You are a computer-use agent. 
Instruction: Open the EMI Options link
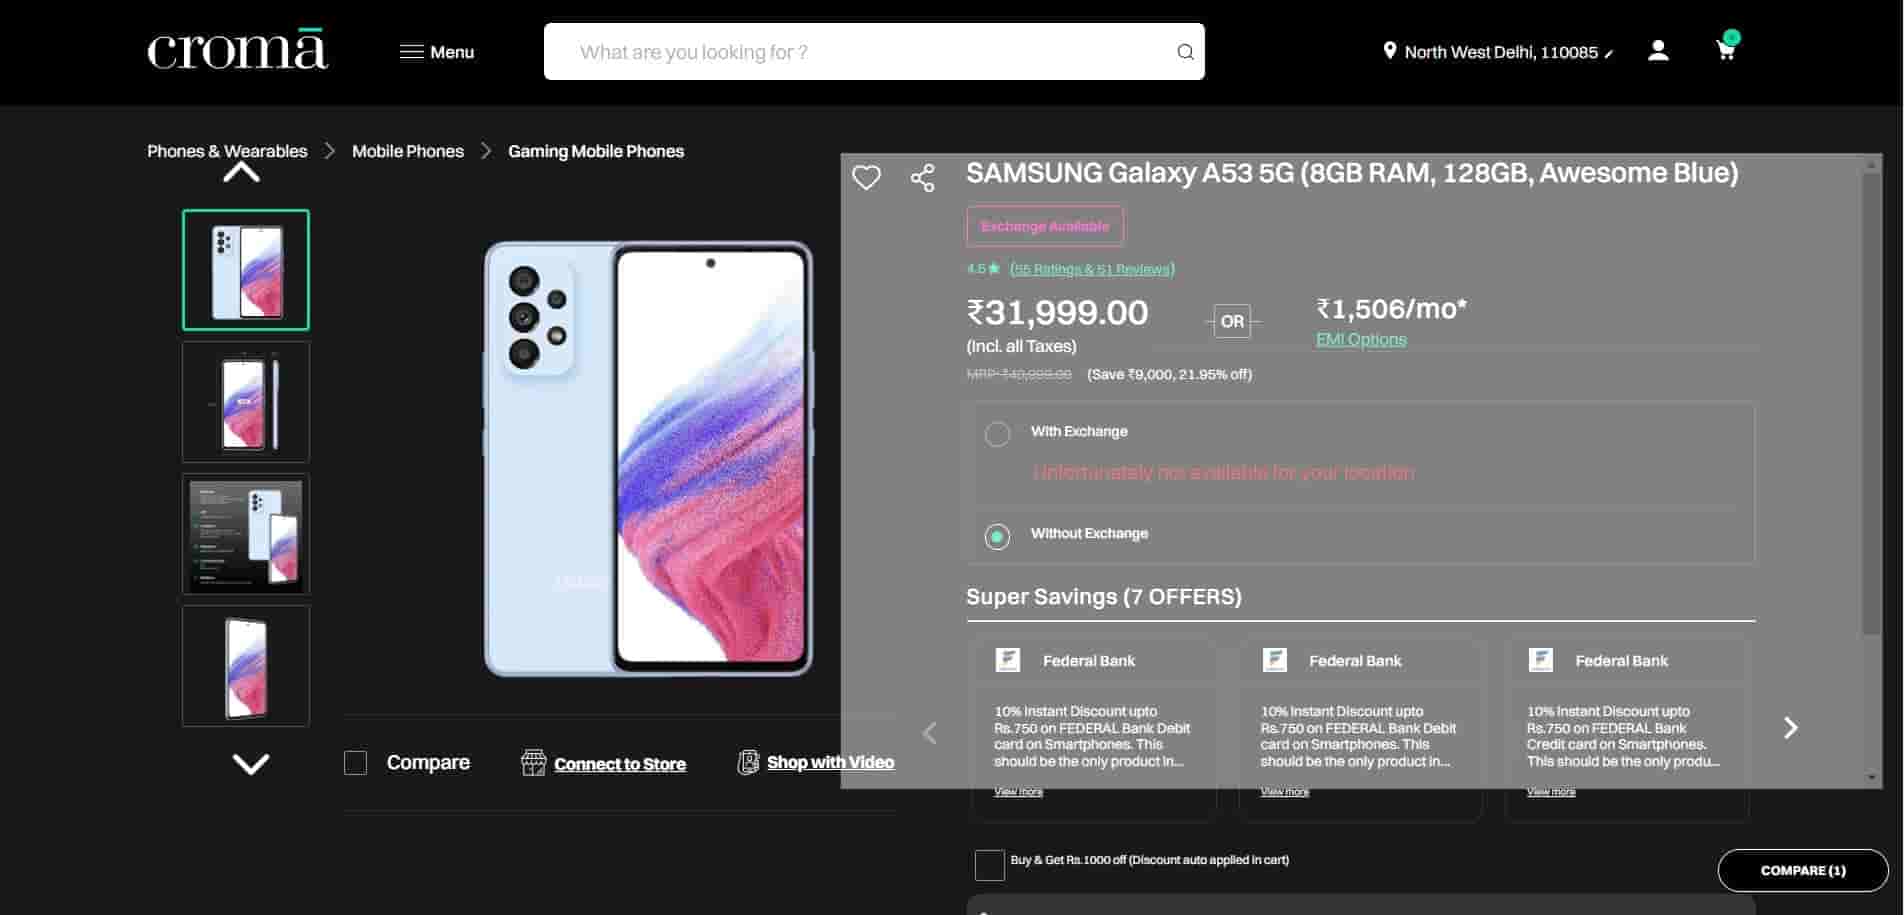pos(1361,340)
